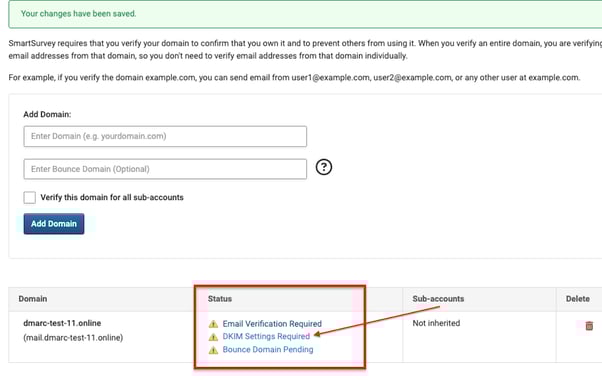Click the Delete column header
The height and width of the screenshot is (380, 602).
point(577,299)
